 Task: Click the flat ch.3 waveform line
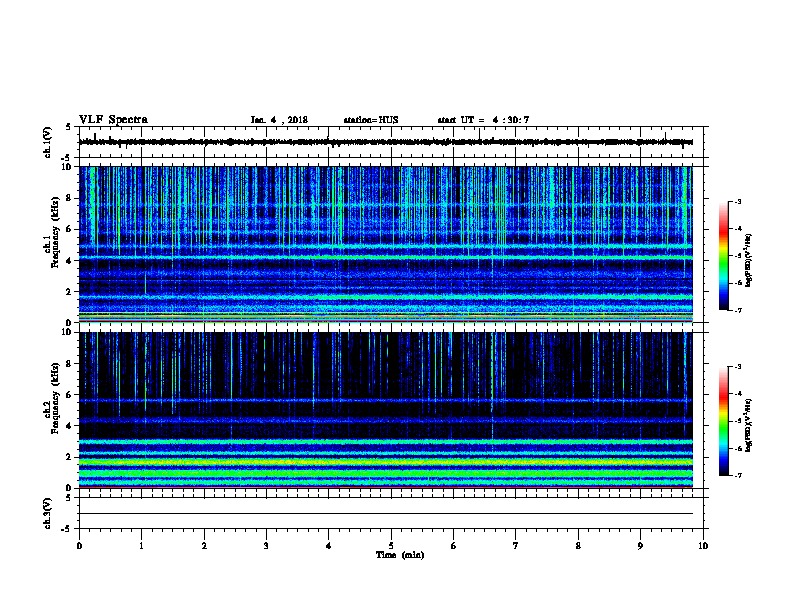point(386,514)
